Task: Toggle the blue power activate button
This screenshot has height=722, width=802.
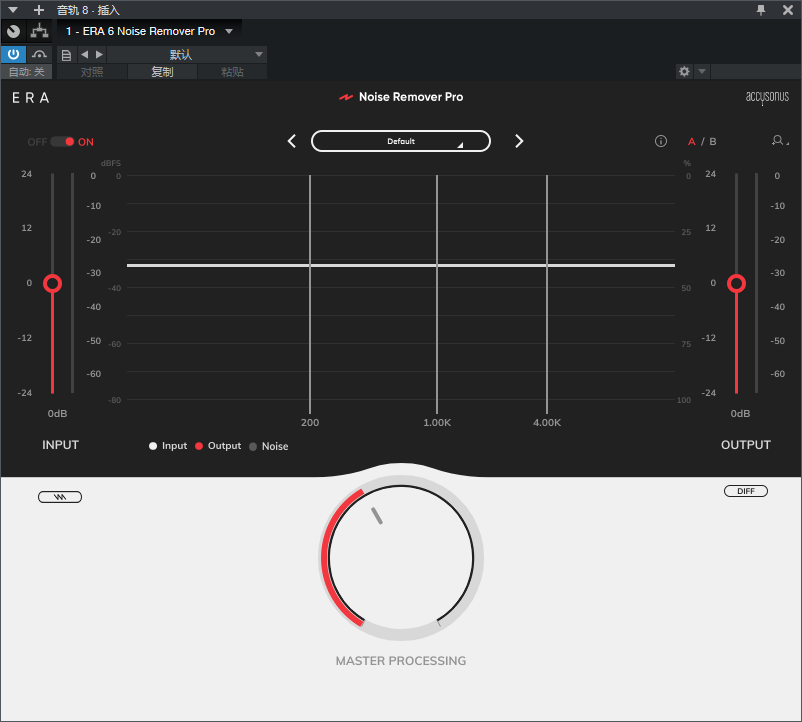Action: coord(13,54)
